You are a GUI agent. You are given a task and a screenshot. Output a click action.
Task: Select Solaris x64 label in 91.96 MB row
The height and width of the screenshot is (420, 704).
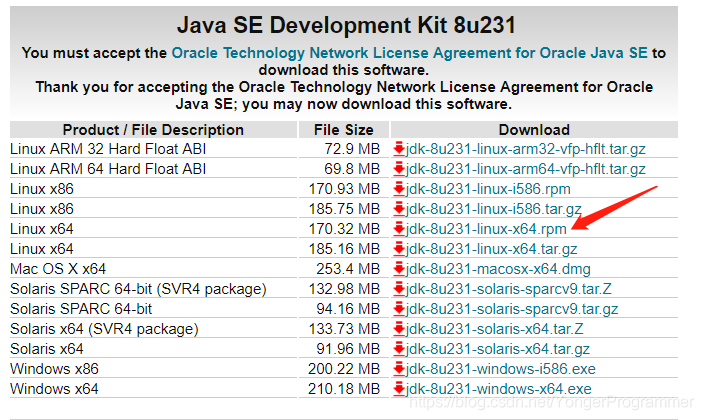pyautogui.click(x=47, y=349)
